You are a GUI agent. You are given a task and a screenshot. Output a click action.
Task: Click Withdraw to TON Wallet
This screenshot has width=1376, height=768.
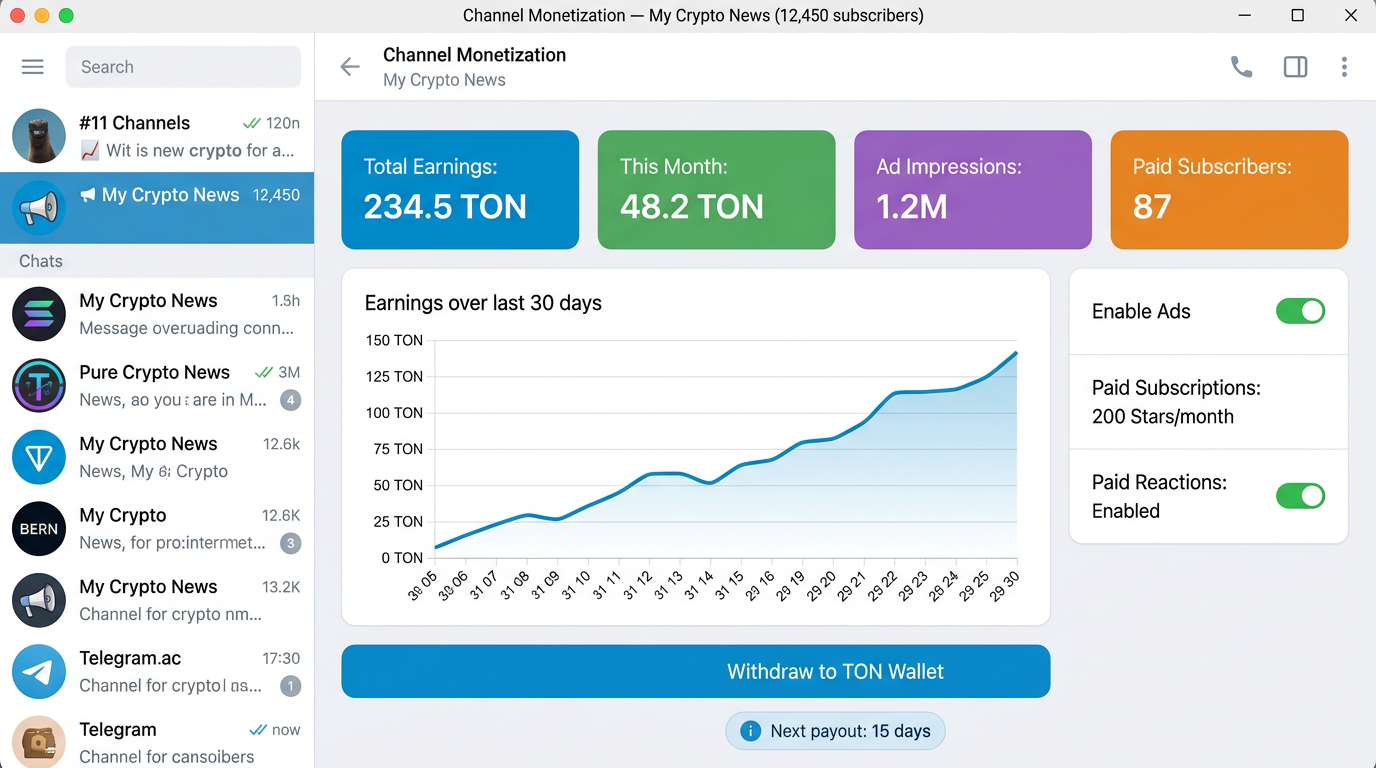(x=696, y=671)
